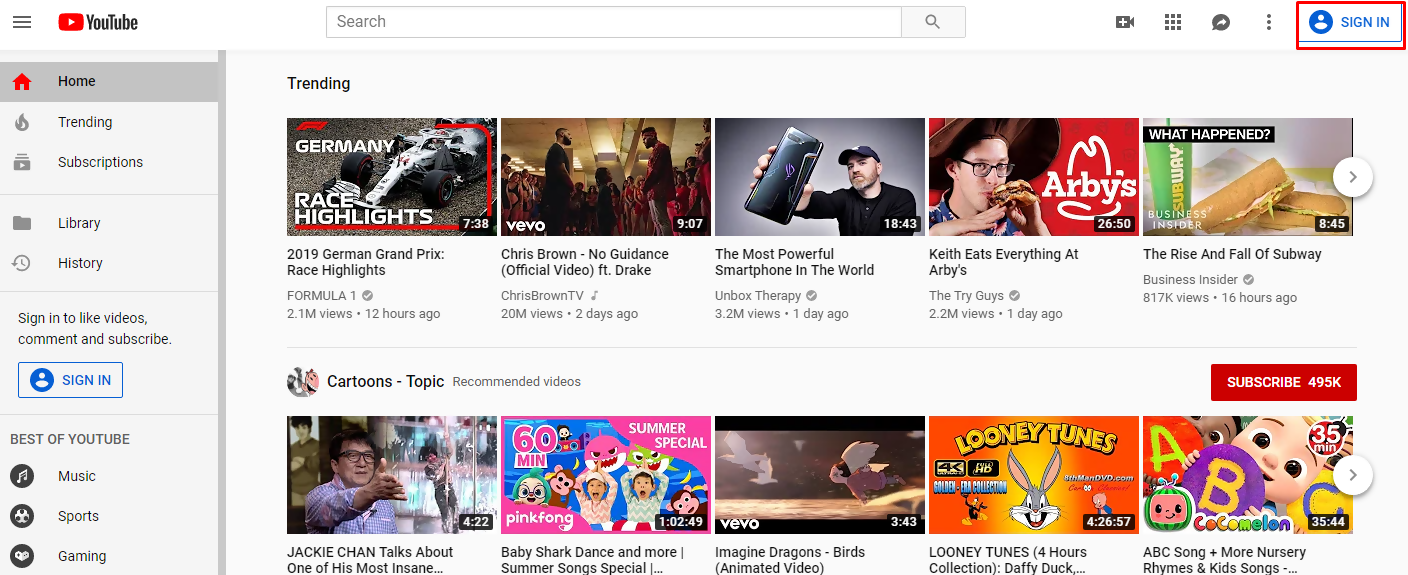1408x575 pixels.
Task: Open ChrisBrownTV channel link
Action: pos(543,296)
